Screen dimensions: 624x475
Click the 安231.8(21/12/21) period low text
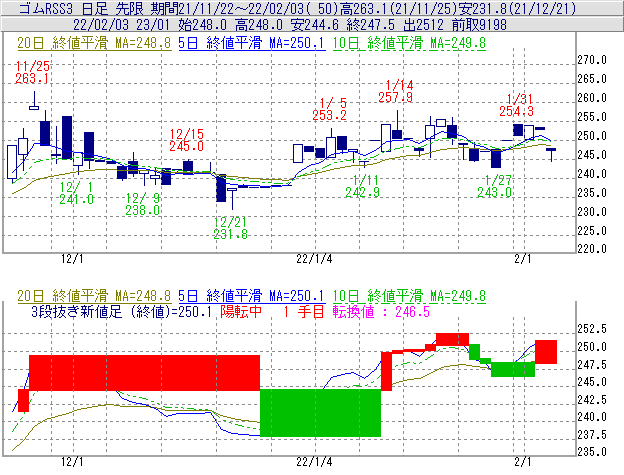[x=516, y=8]
